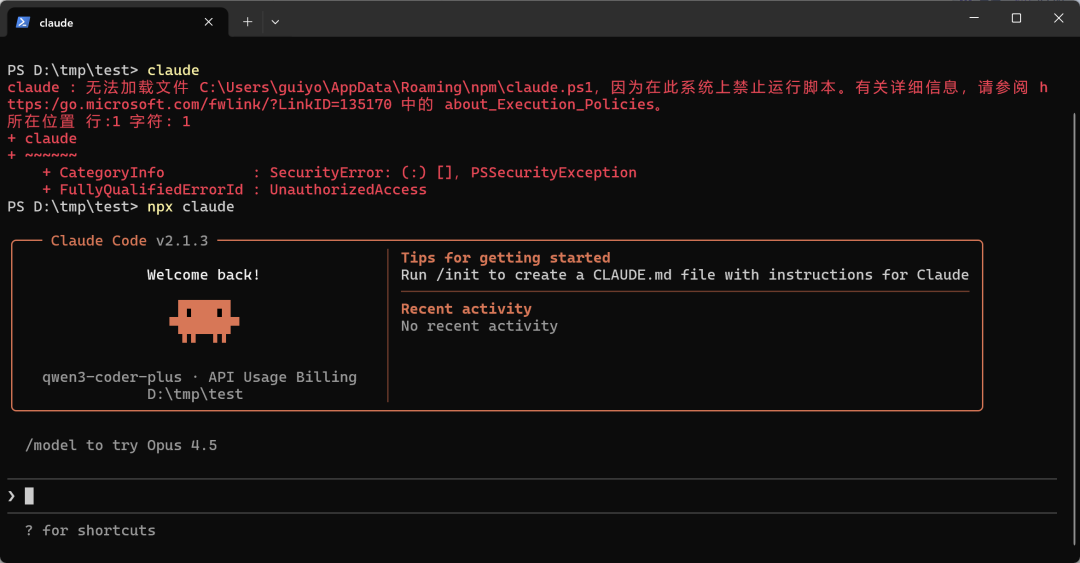Click the "Run /init to create a CLAUDE.md" line
The height and width of the screenshot is (563, 1080).
685,275
